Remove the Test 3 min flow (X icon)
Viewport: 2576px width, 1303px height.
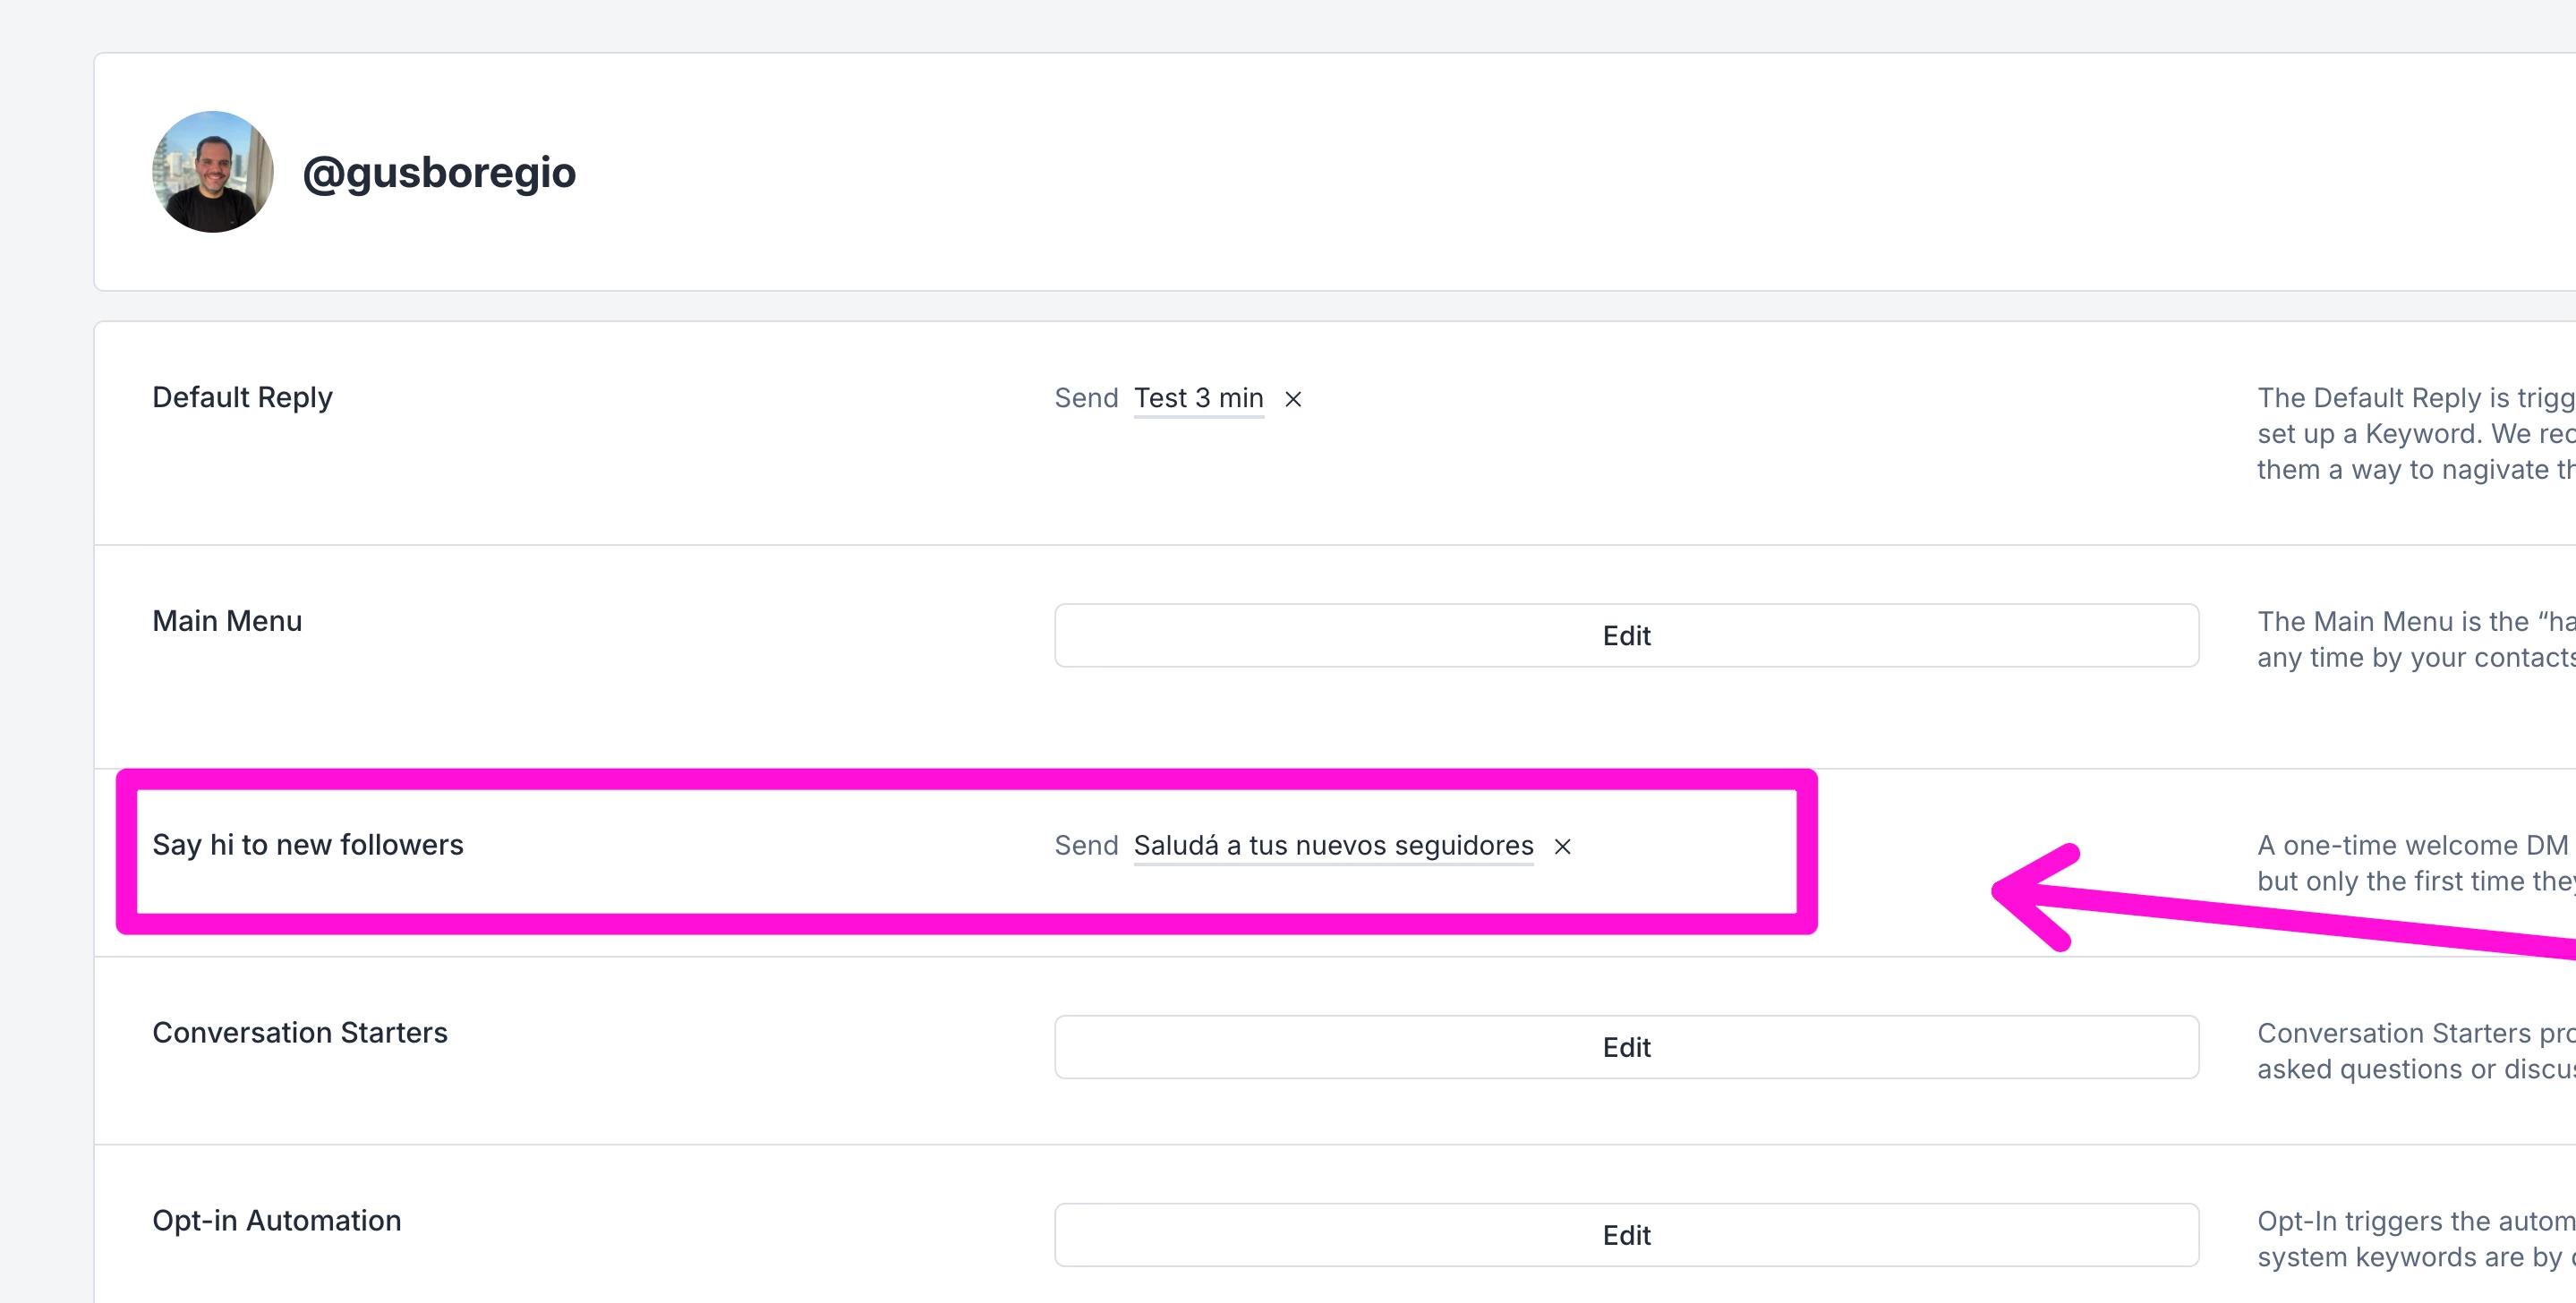[1293, 399]
